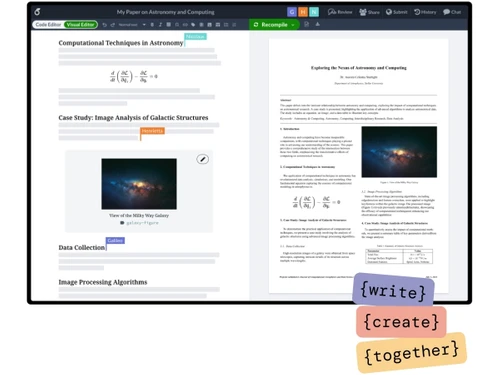This screenshot has height=375, width=500.
Task: Click the teal collaborator cursor label
Action: (x=195, y=36)
